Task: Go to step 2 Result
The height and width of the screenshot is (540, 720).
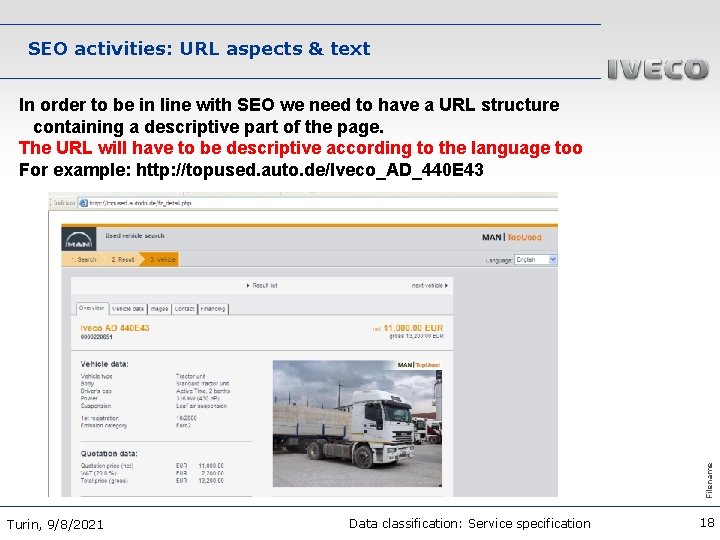Action: [123, 259]
